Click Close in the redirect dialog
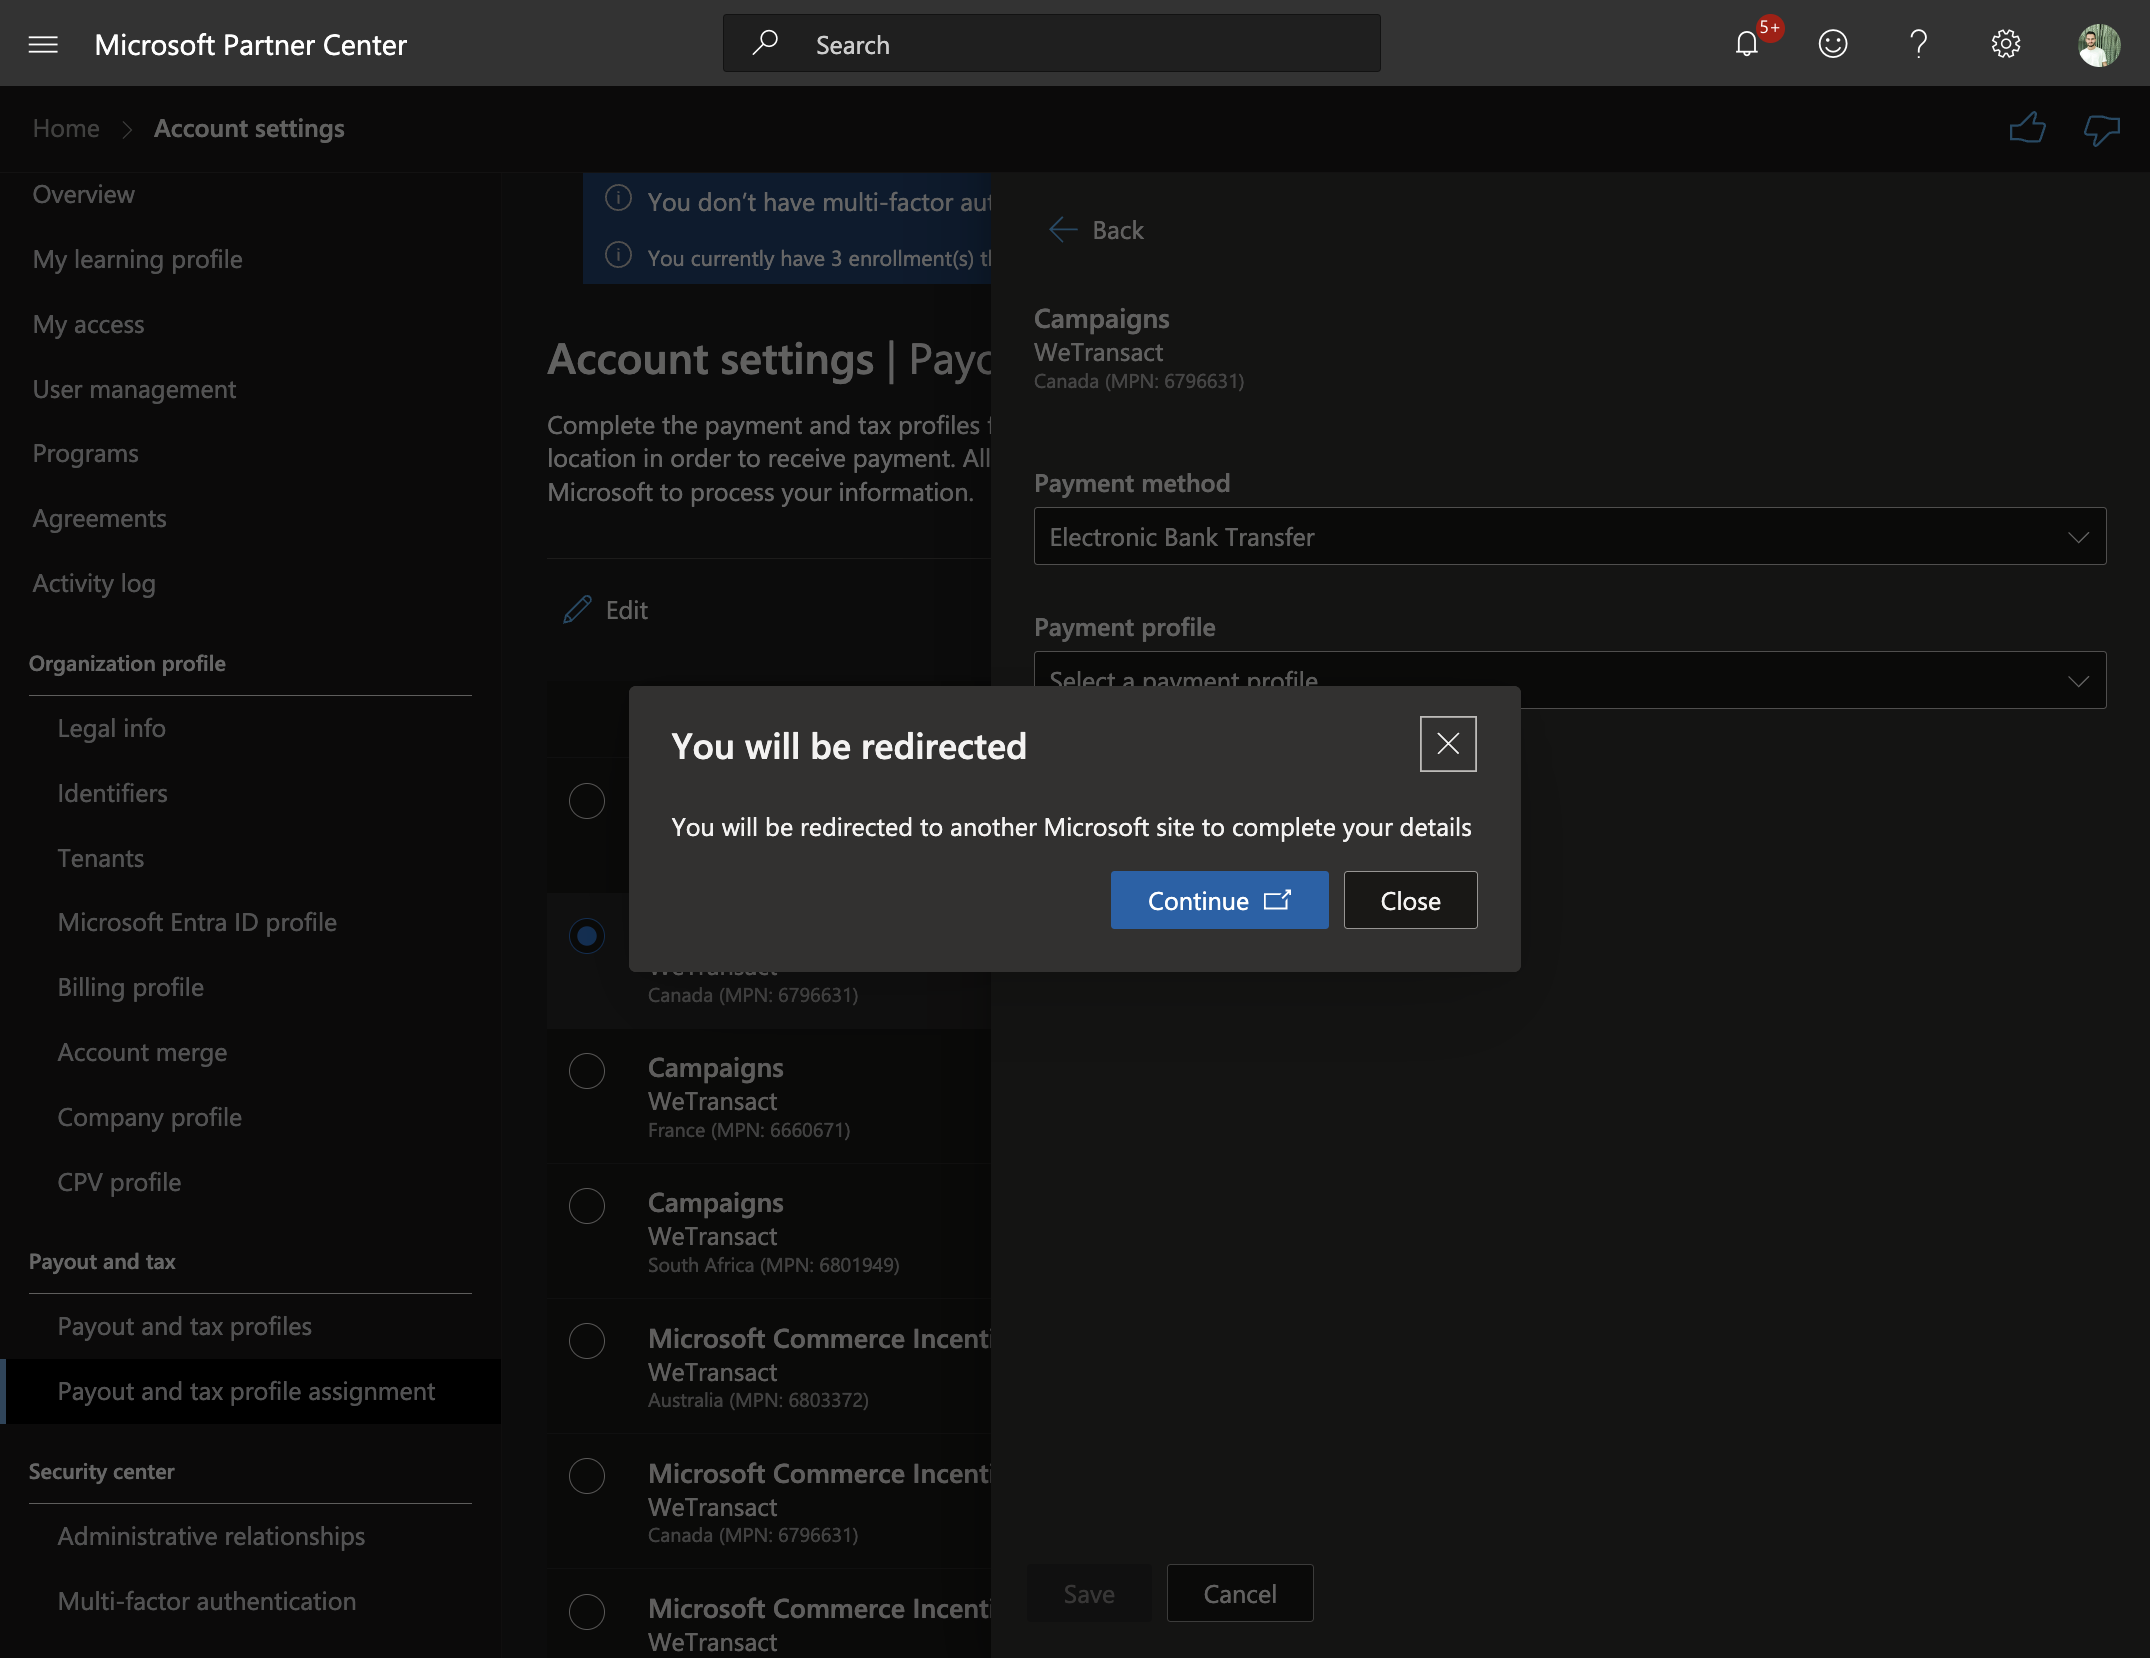This screenshot has width=2150, height=1658. (x=1410, y=900)
